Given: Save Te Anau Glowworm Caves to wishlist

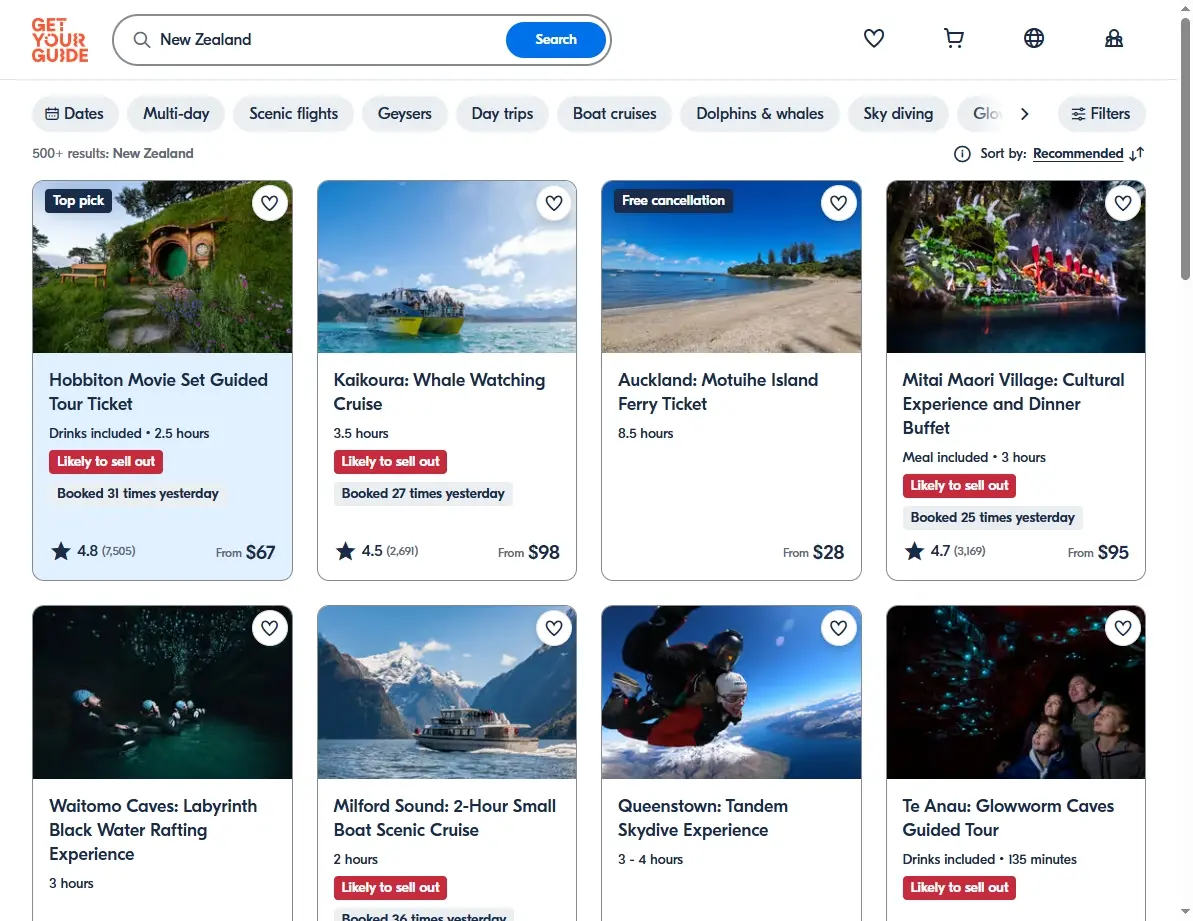Looking at the screenshot, I should [1123, 628].
